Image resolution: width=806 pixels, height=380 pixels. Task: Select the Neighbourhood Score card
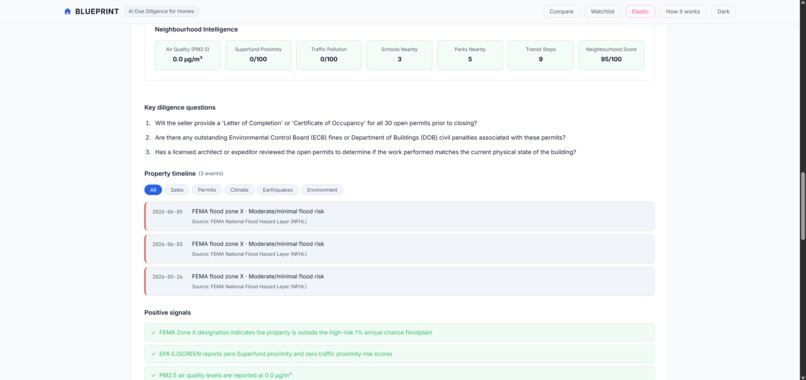click(611, 55)
